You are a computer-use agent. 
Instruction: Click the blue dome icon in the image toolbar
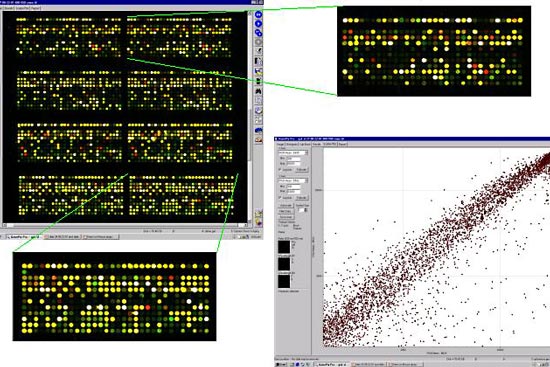(259, 131)
